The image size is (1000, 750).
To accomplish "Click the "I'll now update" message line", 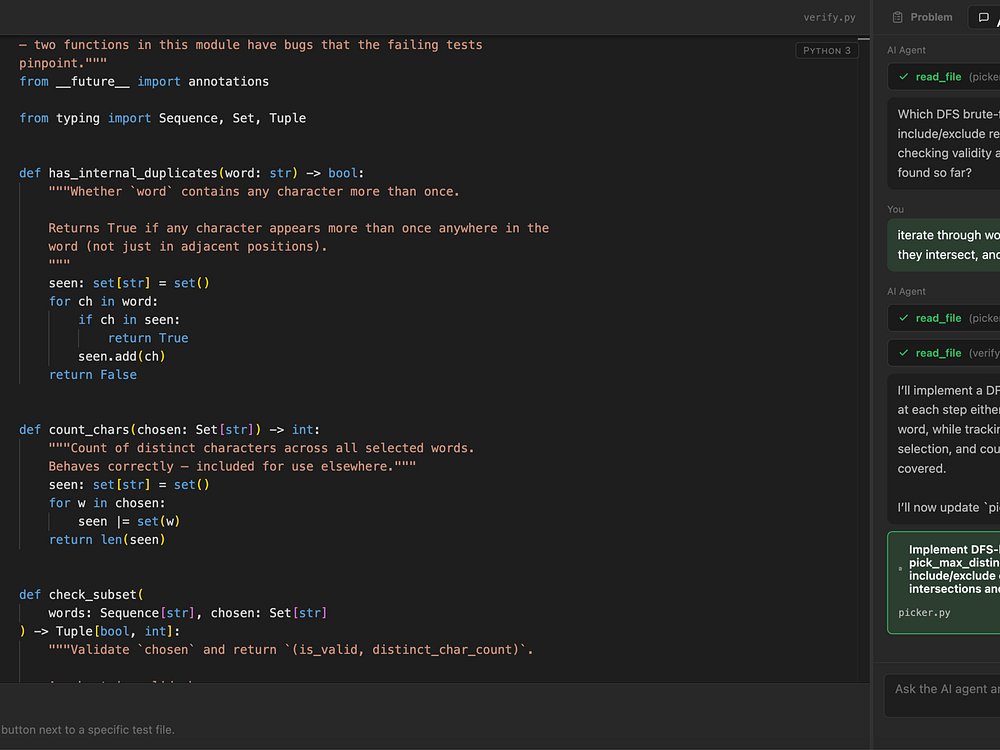I will coord(948,508).
